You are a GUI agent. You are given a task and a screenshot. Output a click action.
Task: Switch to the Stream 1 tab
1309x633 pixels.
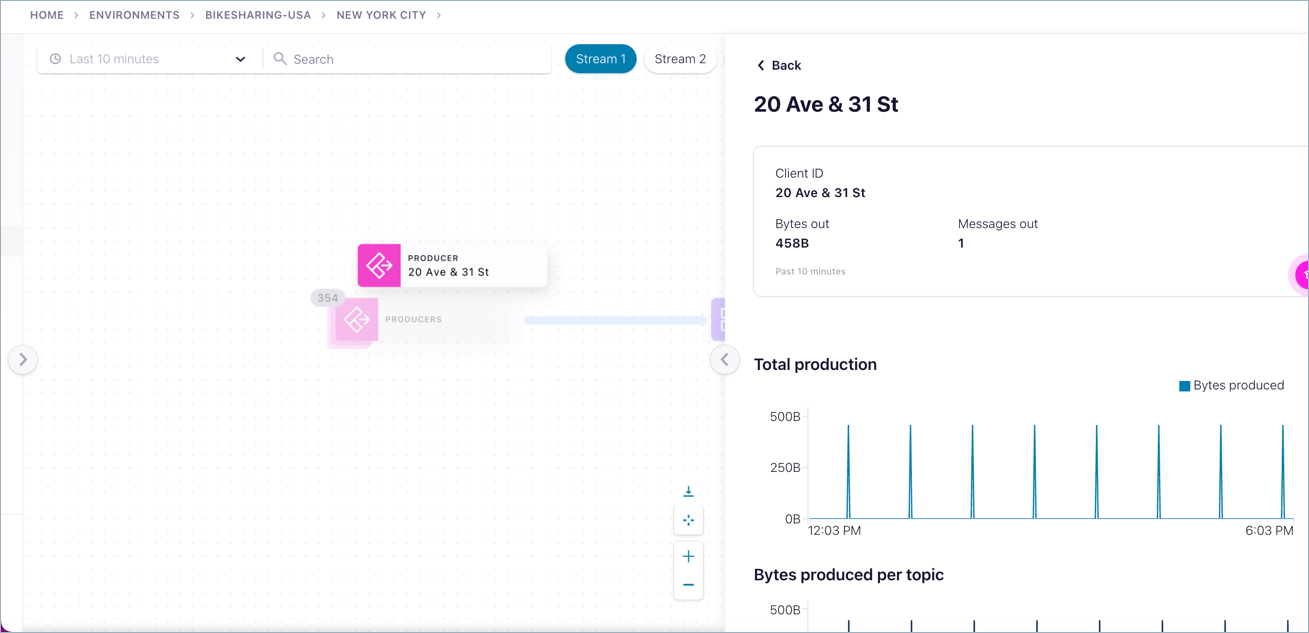pyautogui.click(x=600, y=59)
